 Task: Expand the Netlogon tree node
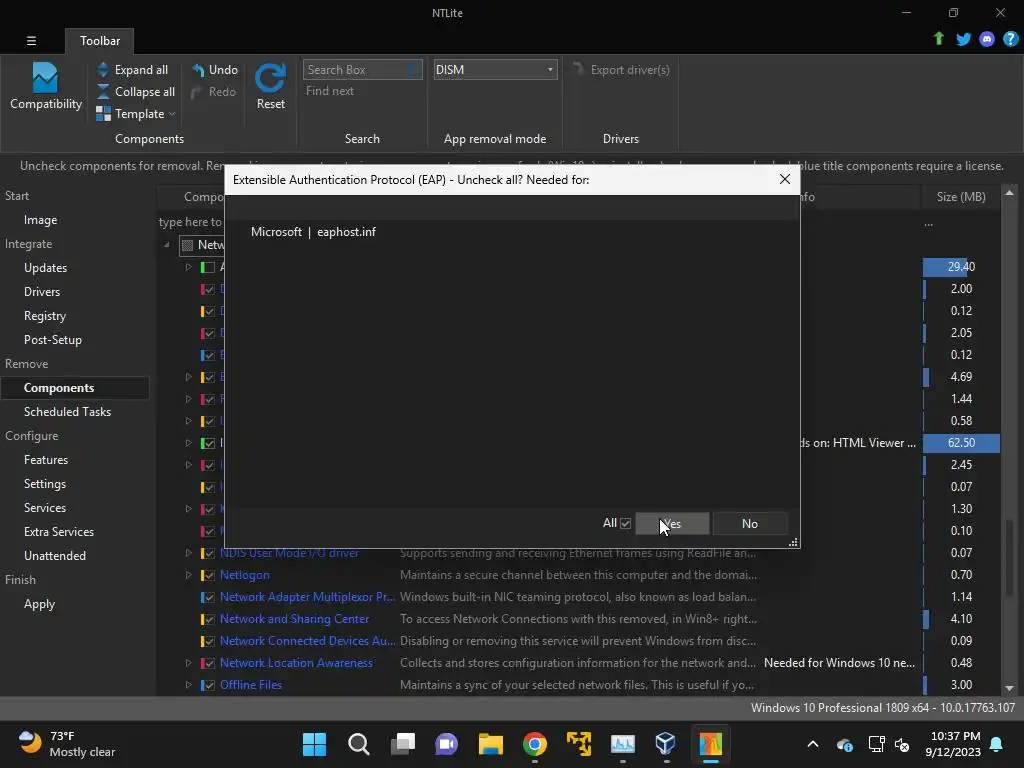188,575
